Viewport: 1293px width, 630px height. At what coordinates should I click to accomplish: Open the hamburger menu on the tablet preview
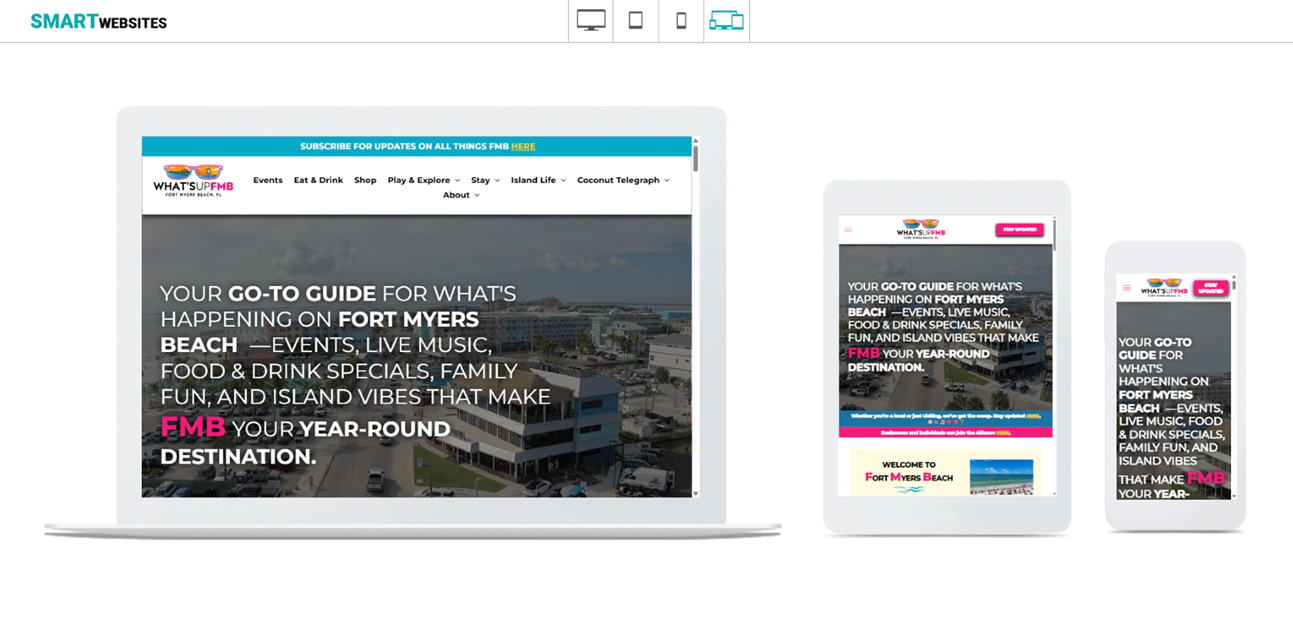pos(850,229)
